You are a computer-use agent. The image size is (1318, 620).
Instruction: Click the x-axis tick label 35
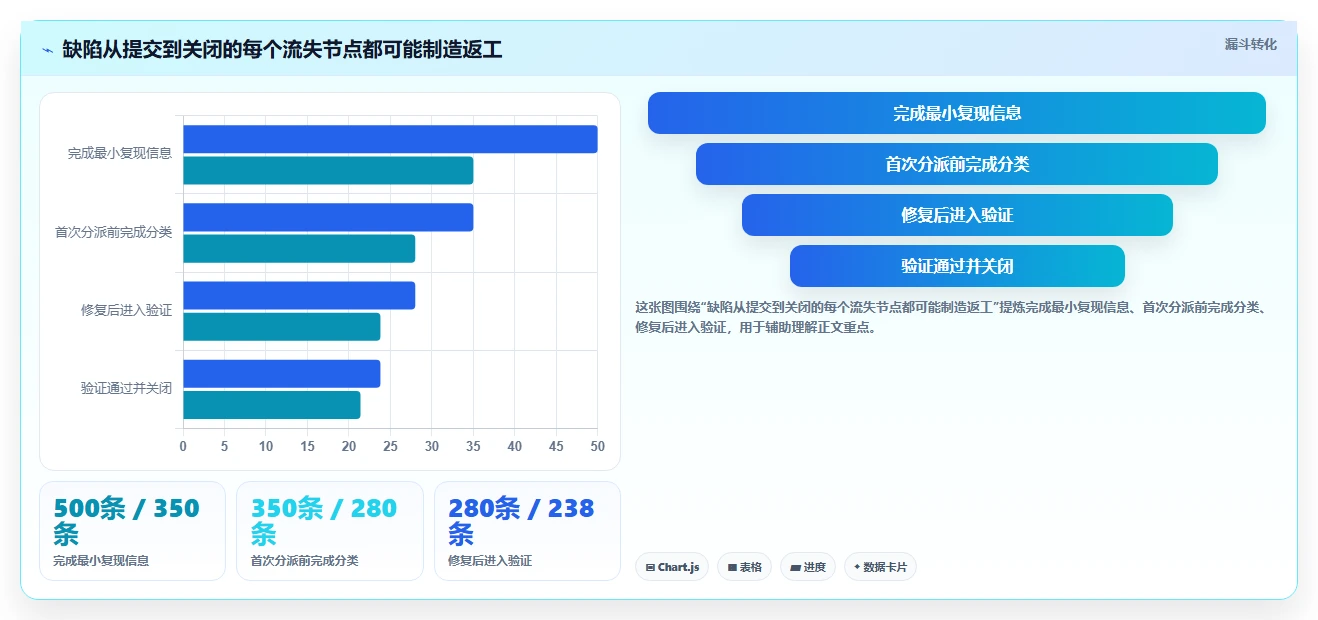coord(473,446)
